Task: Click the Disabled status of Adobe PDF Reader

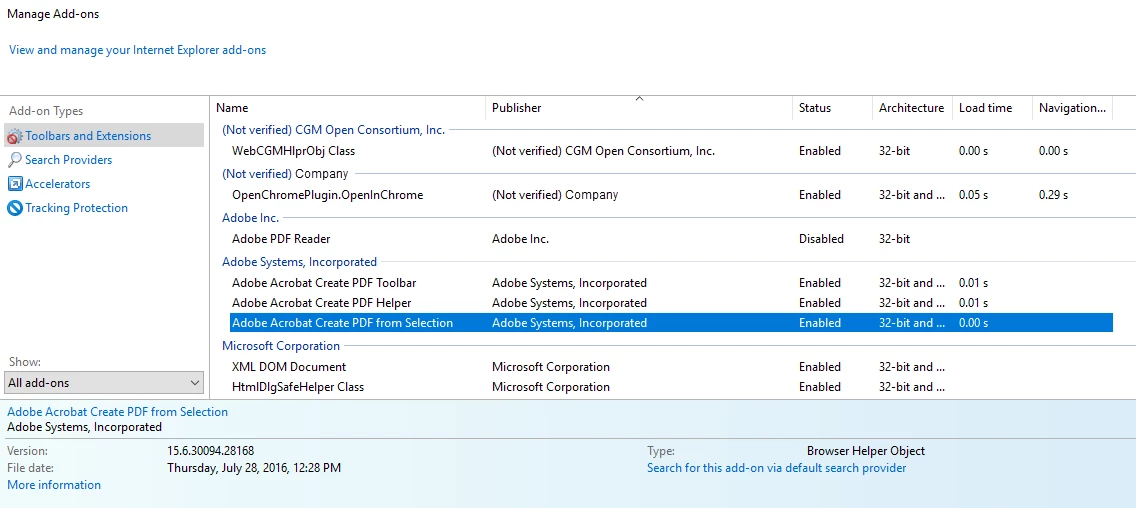Action: (821, 238)
